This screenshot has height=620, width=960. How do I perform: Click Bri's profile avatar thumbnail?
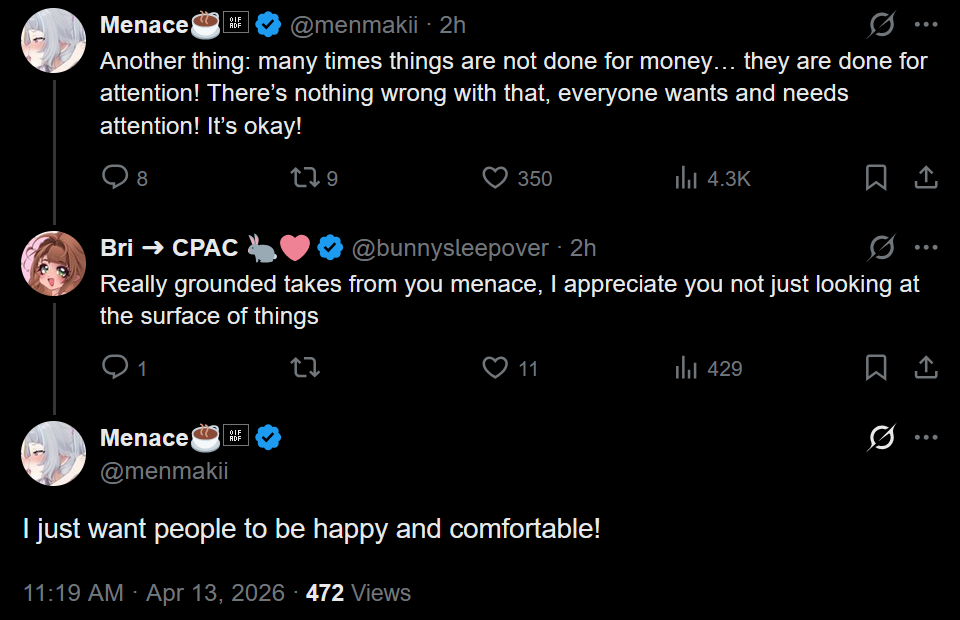coord(53,263)
